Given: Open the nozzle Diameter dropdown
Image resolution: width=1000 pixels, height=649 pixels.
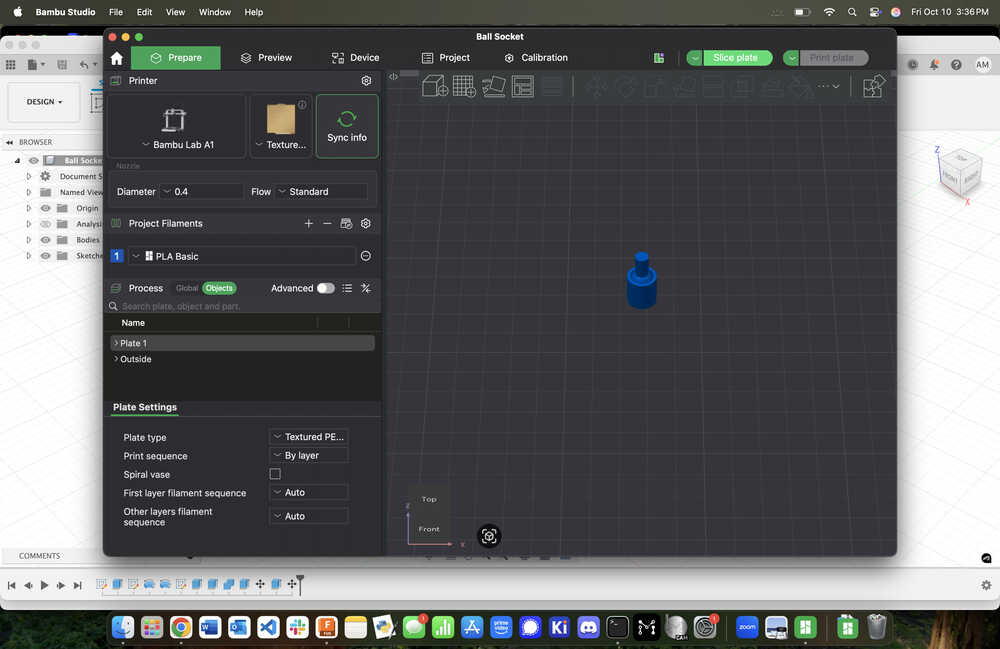Looking at the screenshot, I should pos(202,191).
